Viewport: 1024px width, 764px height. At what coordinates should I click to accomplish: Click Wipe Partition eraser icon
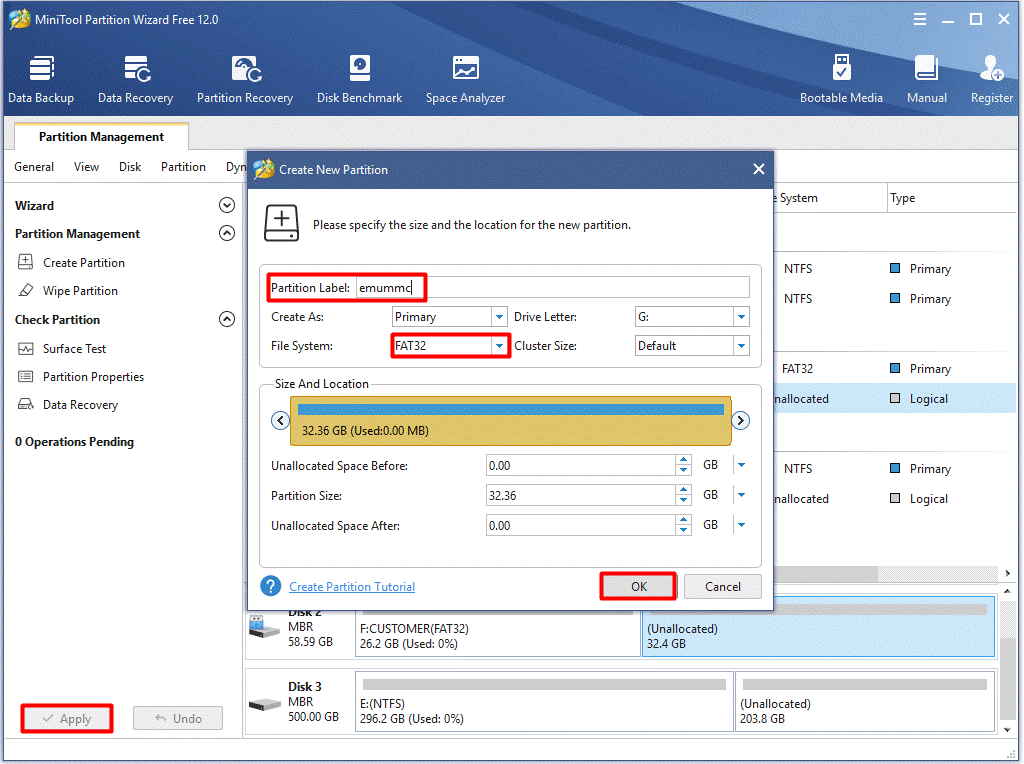pyautogui.click(x=25, y=291)
